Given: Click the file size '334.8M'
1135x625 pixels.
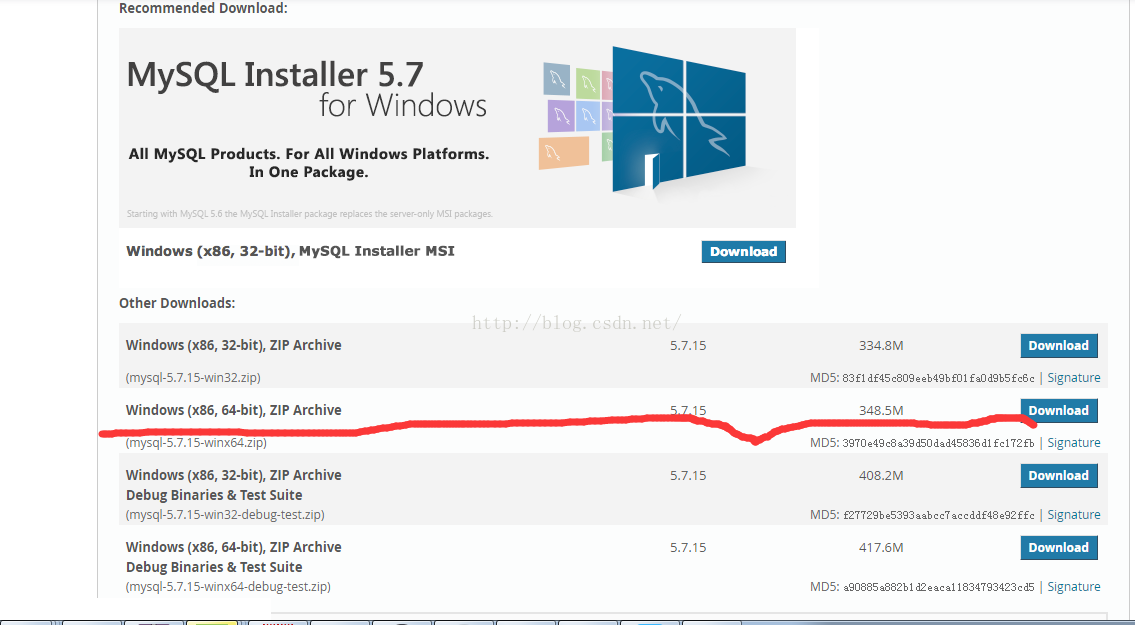Looking at the screenshot, I should pyautogui.click(x=881, y=345).
